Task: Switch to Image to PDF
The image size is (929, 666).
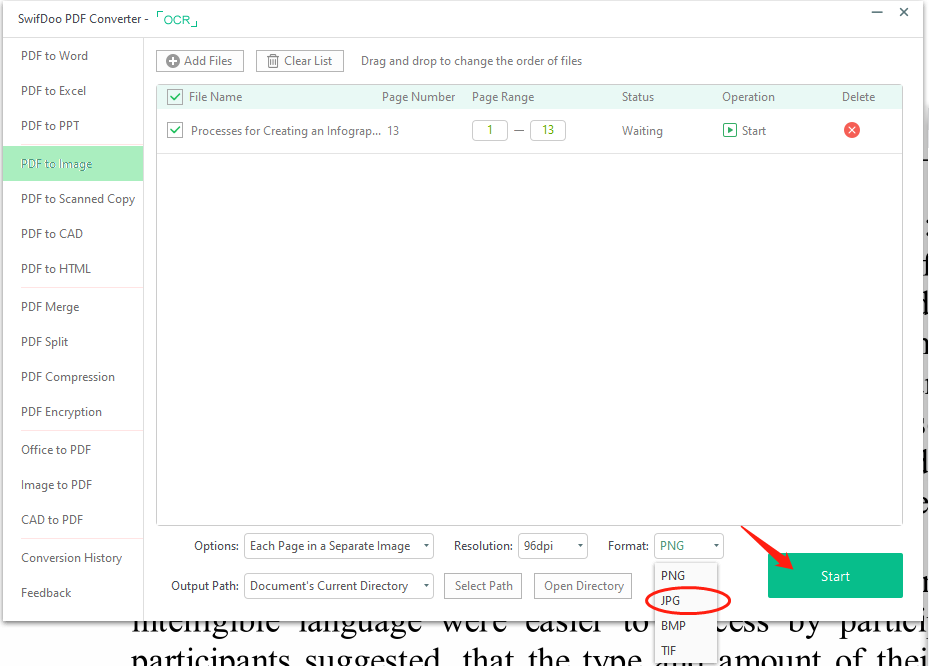Action: 57,485
